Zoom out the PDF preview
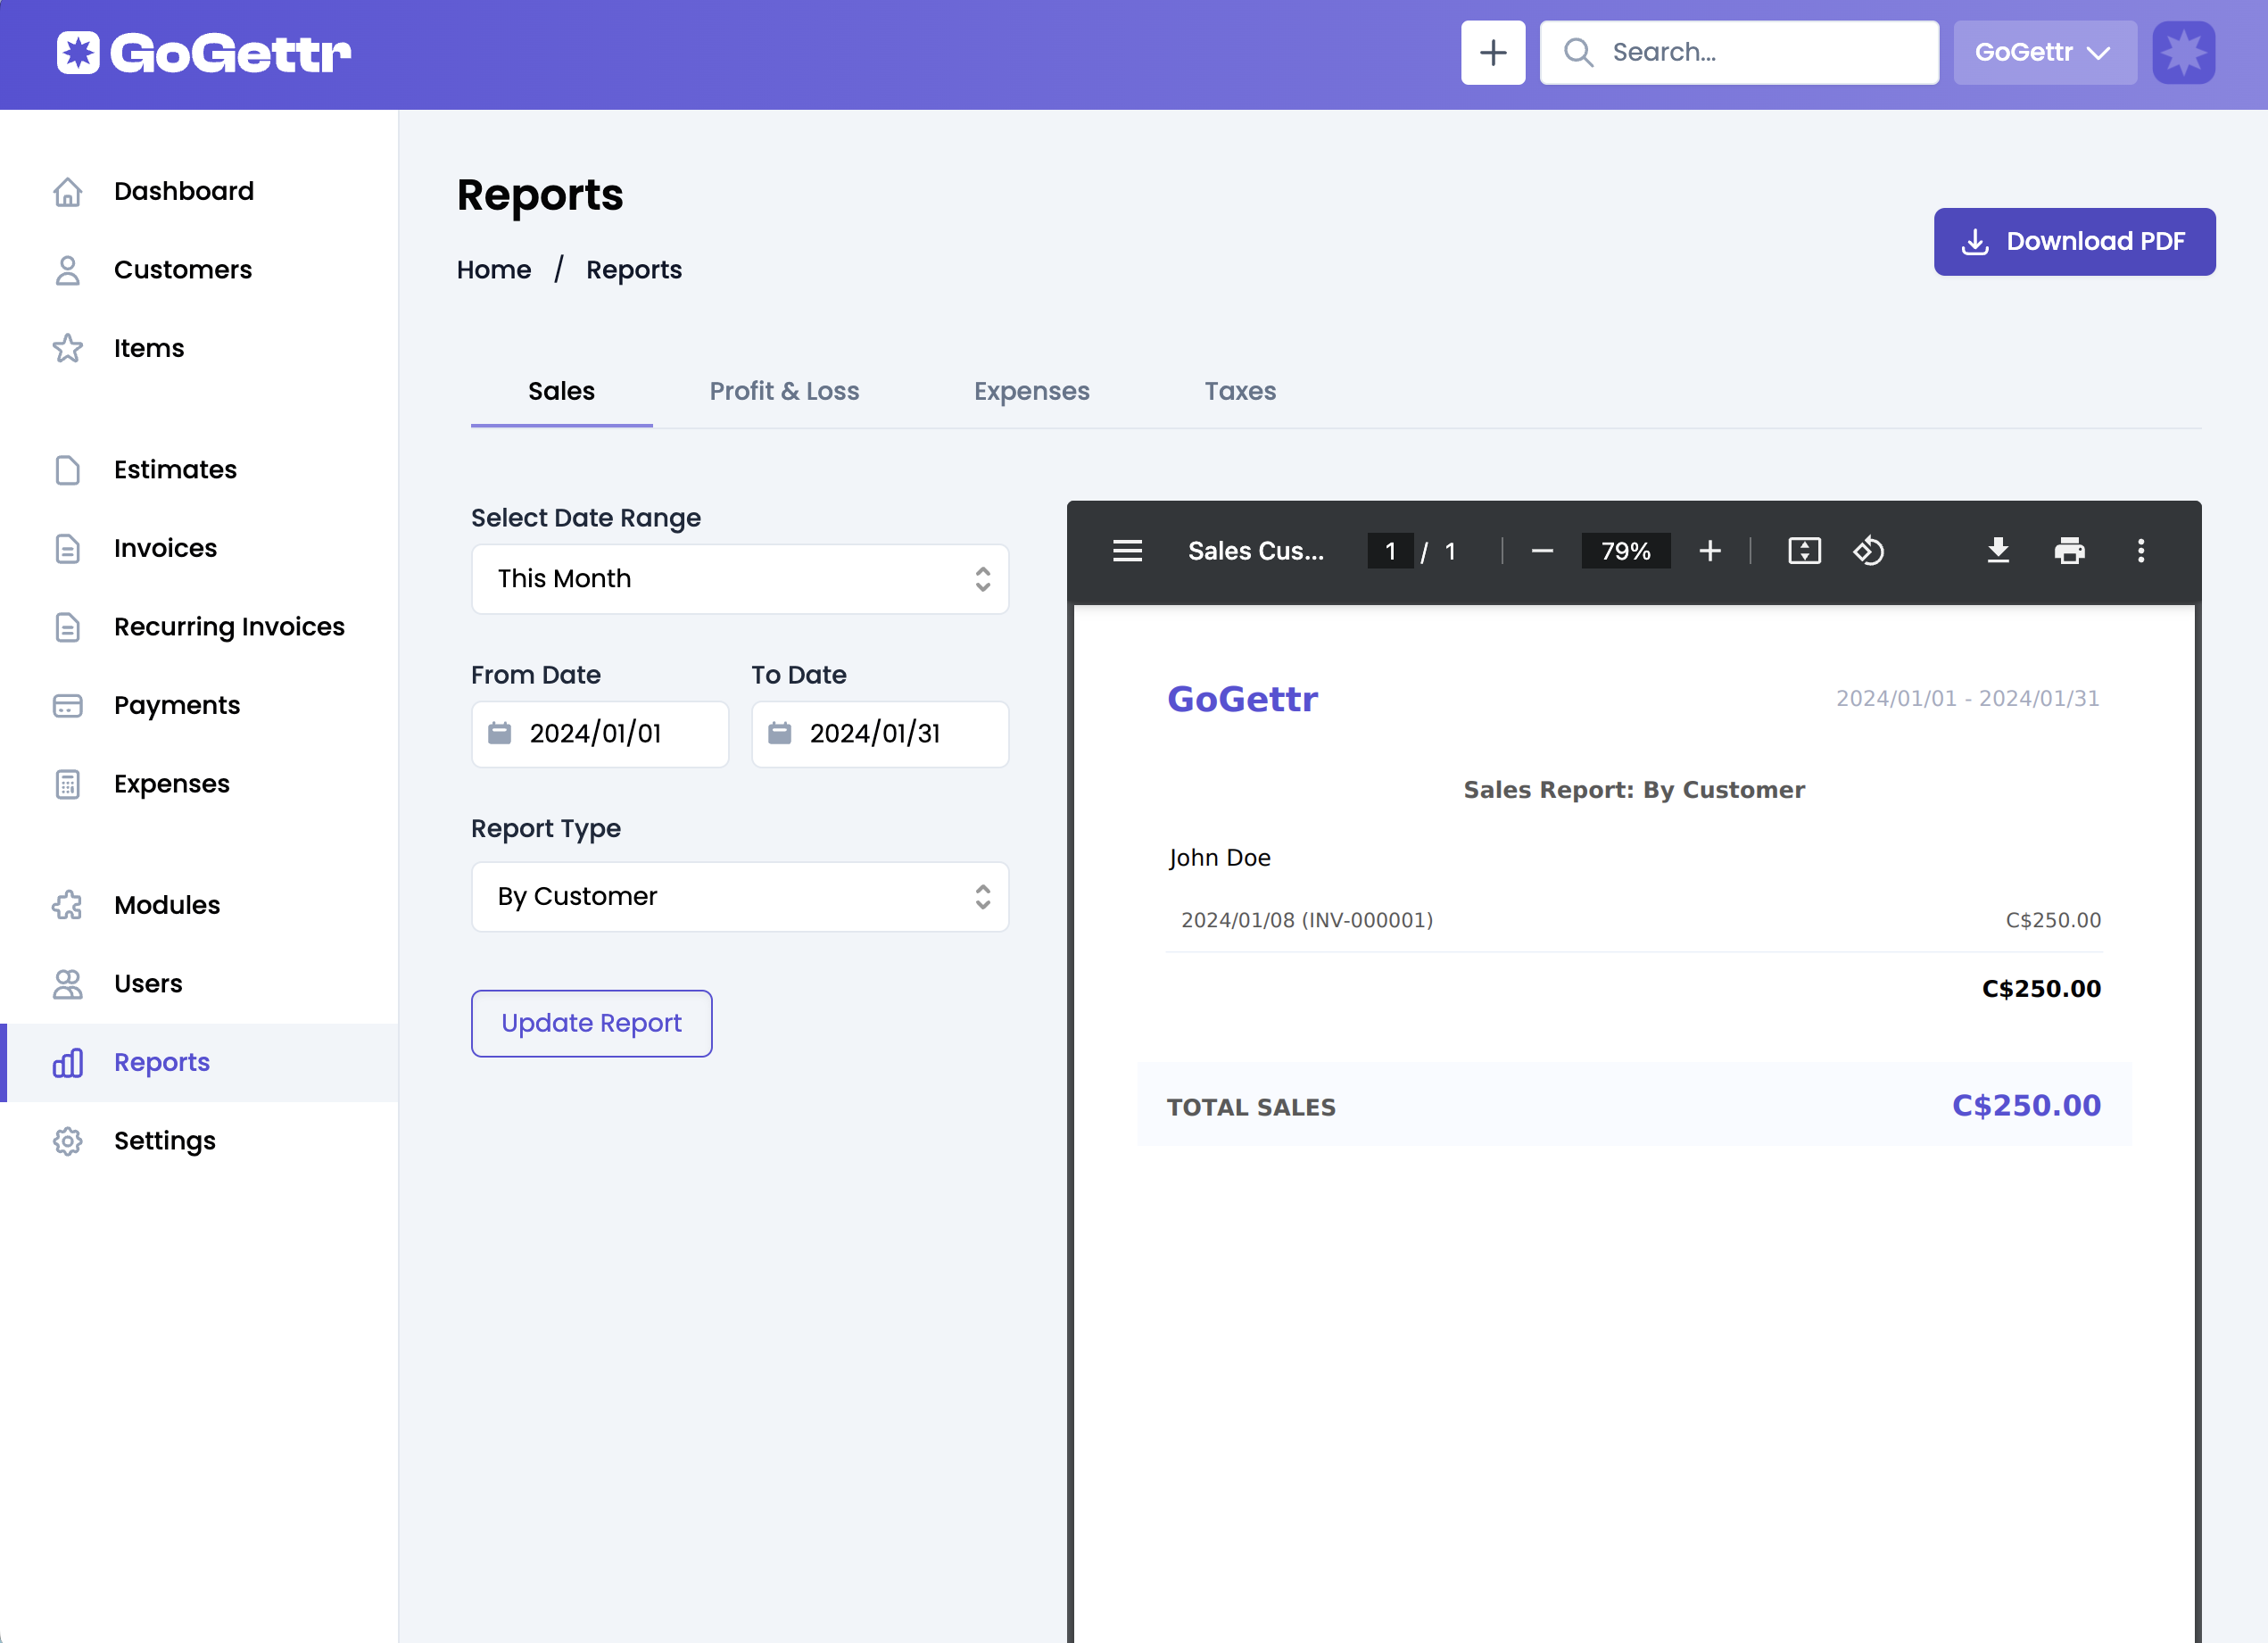 pos(1541,551)
